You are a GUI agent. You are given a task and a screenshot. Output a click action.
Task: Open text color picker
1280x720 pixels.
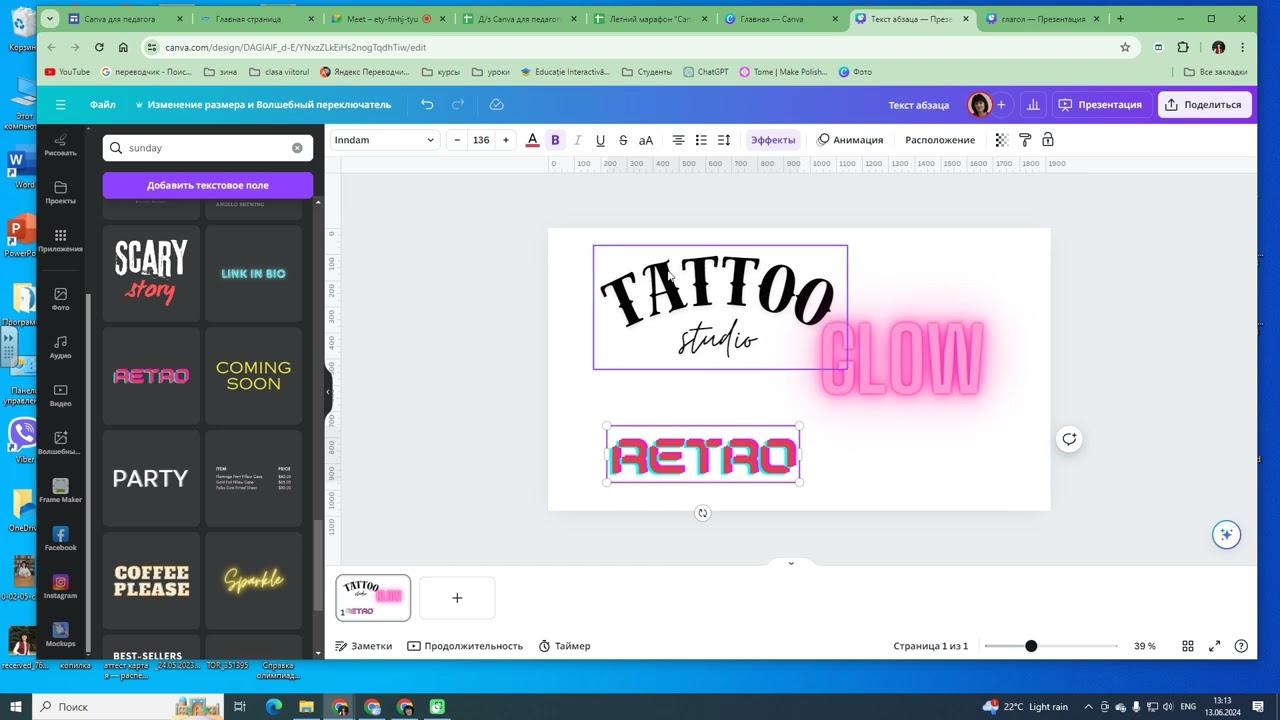[x=533, y=140]
